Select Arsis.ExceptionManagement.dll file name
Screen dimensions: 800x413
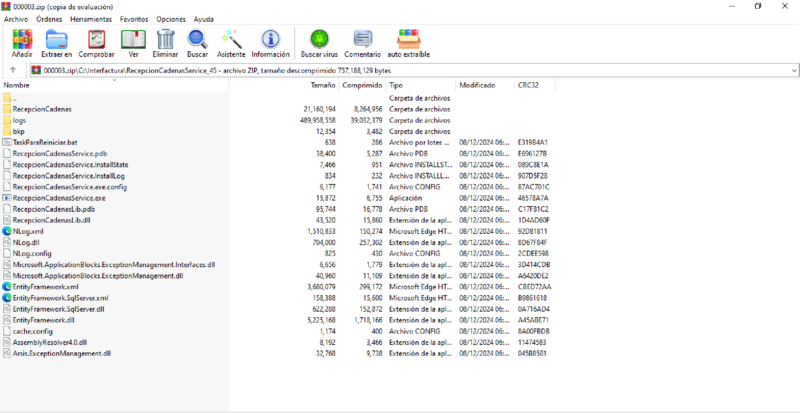[62, 353]
